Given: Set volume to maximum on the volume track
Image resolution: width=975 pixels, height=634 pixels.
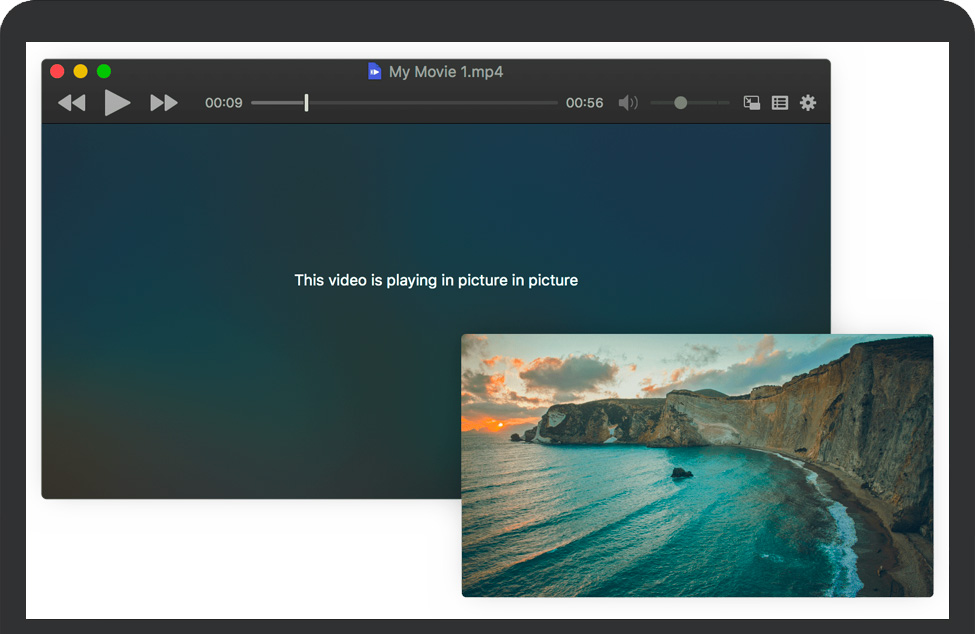Looking at the screenshot, I should coord(728,103).
